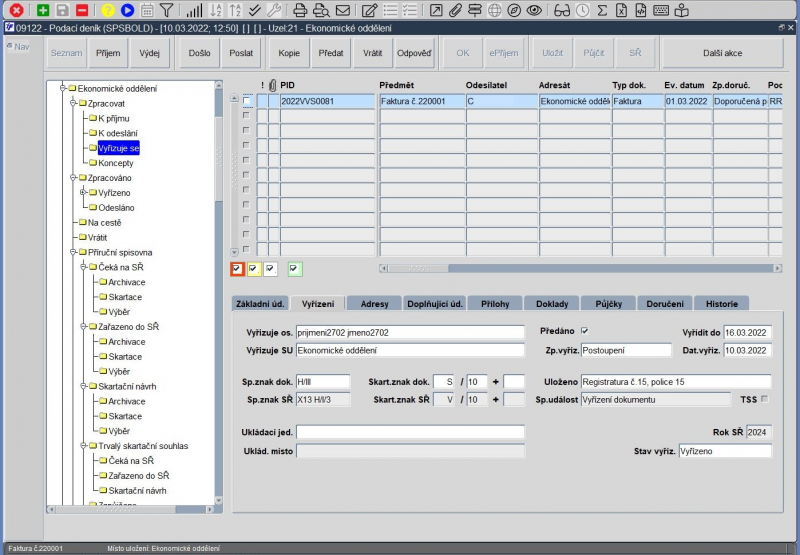Open help via yellow question mark icon
Viewport: 800px width, 555px height.
point(108,10)
